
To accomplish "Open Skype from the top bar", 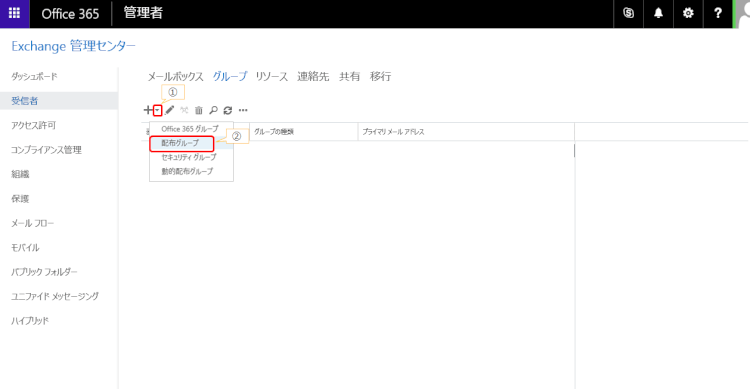I will point(629,13).
